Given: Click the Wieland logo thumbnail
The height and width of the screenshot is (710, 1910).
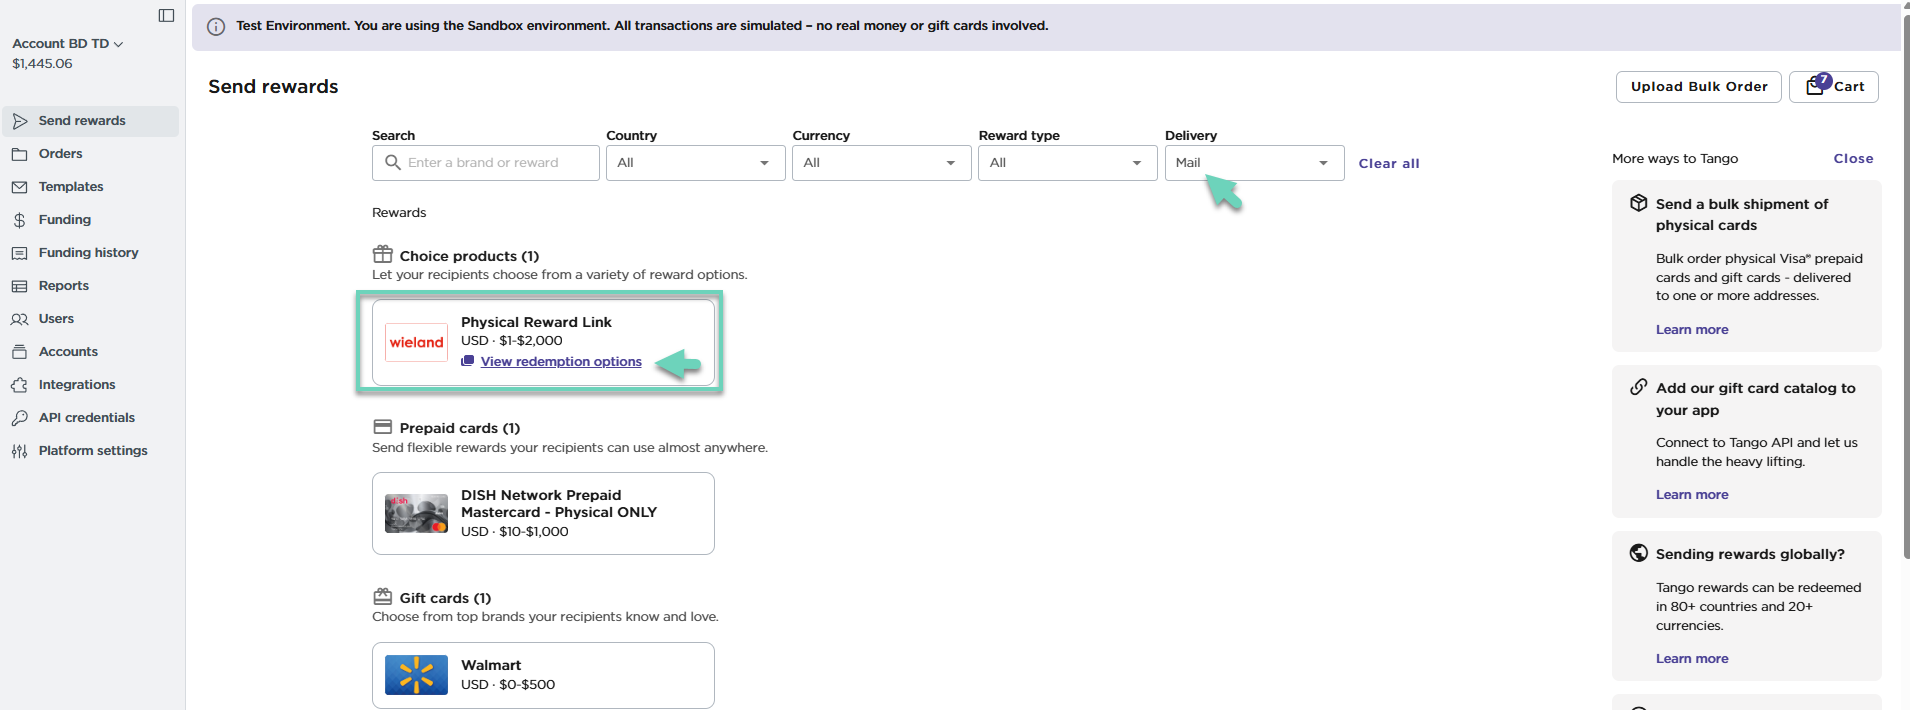Looking at the screenshot, I should 416,343.
